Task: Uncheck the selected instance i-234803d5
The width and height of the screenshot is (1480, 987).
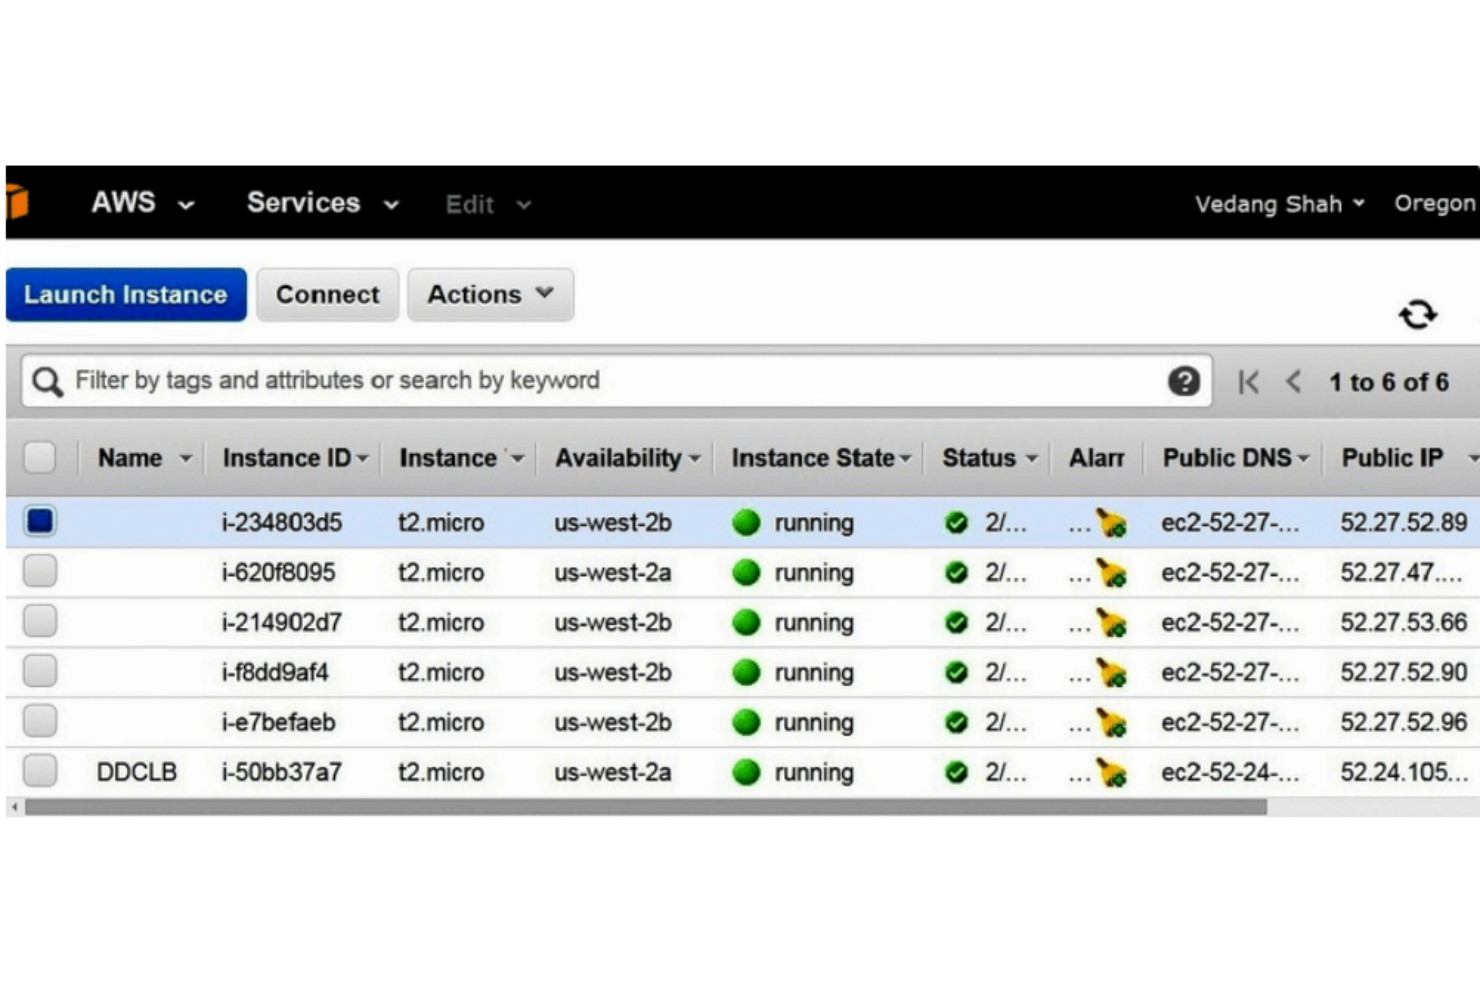Action: coord(40,520)
